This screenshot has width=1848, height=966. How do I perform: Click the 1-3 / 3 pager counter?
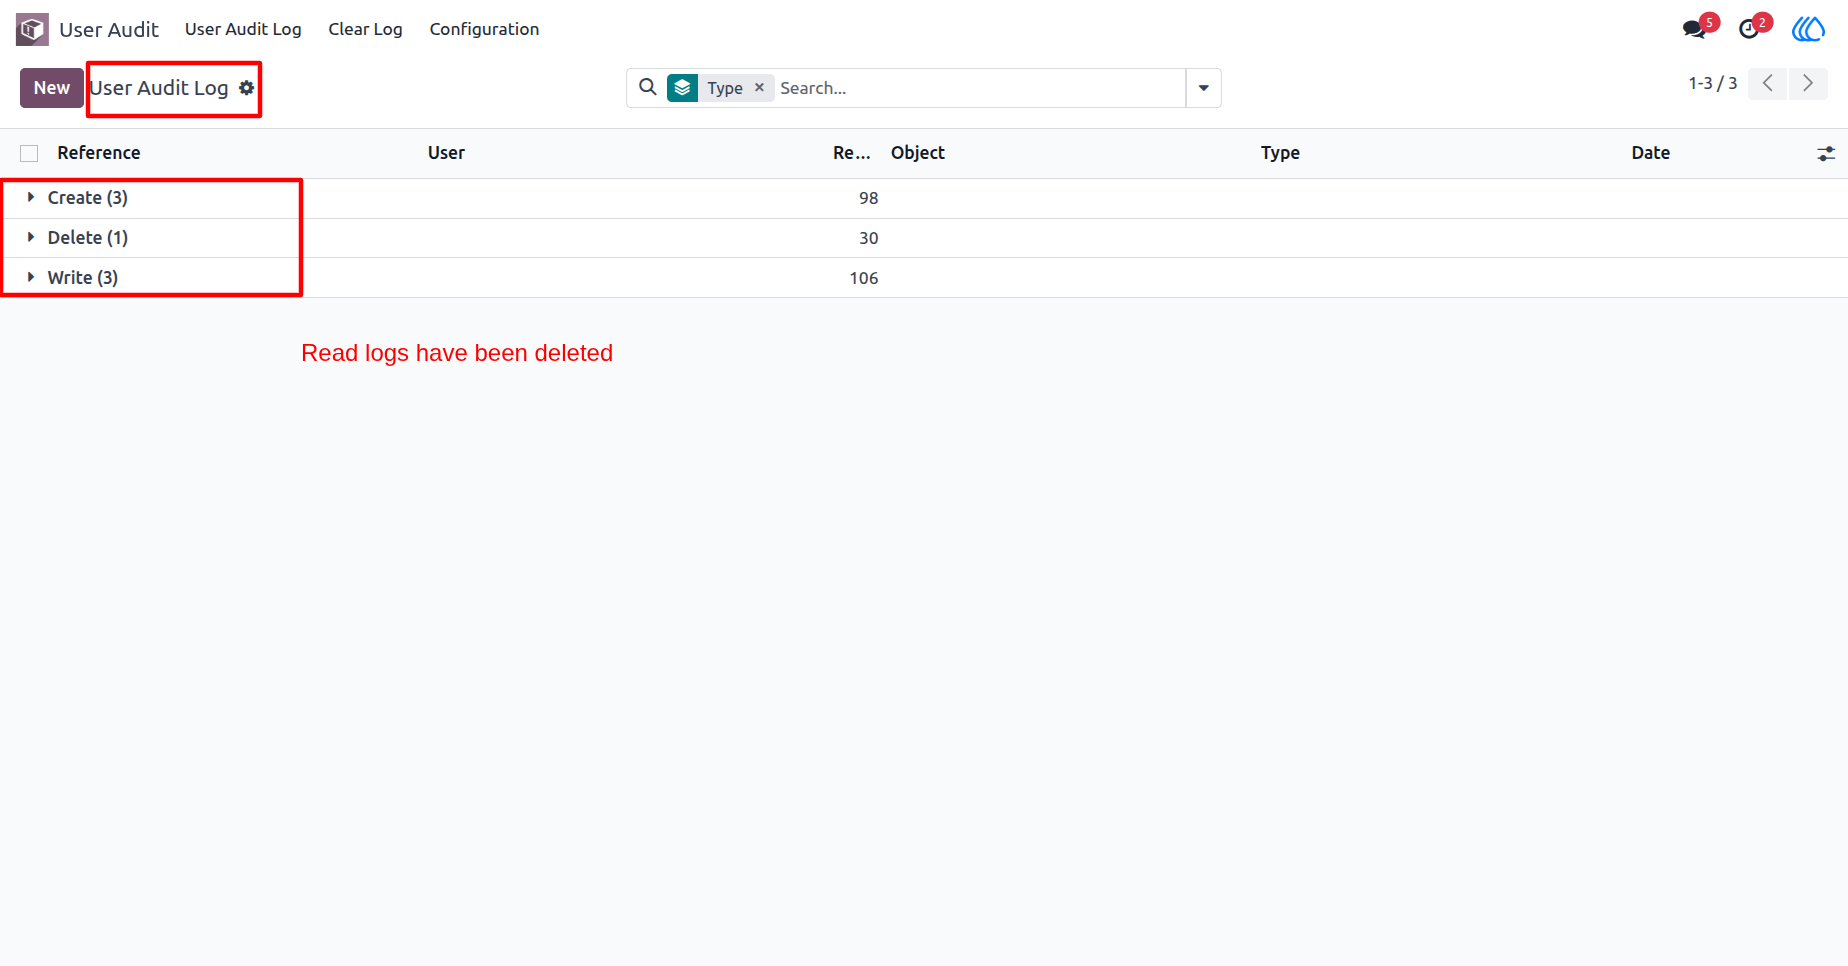point(1713,83)
